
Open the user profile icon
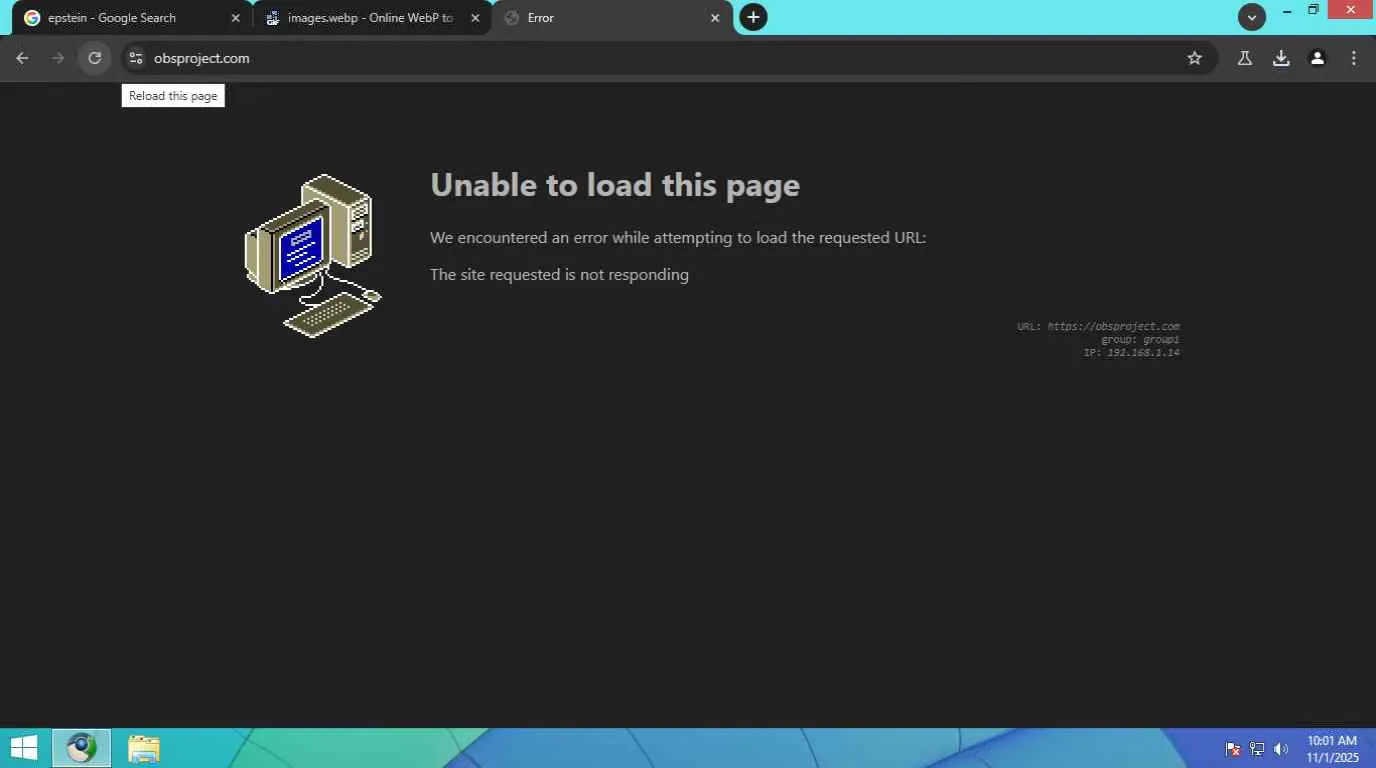point(1317,58)
